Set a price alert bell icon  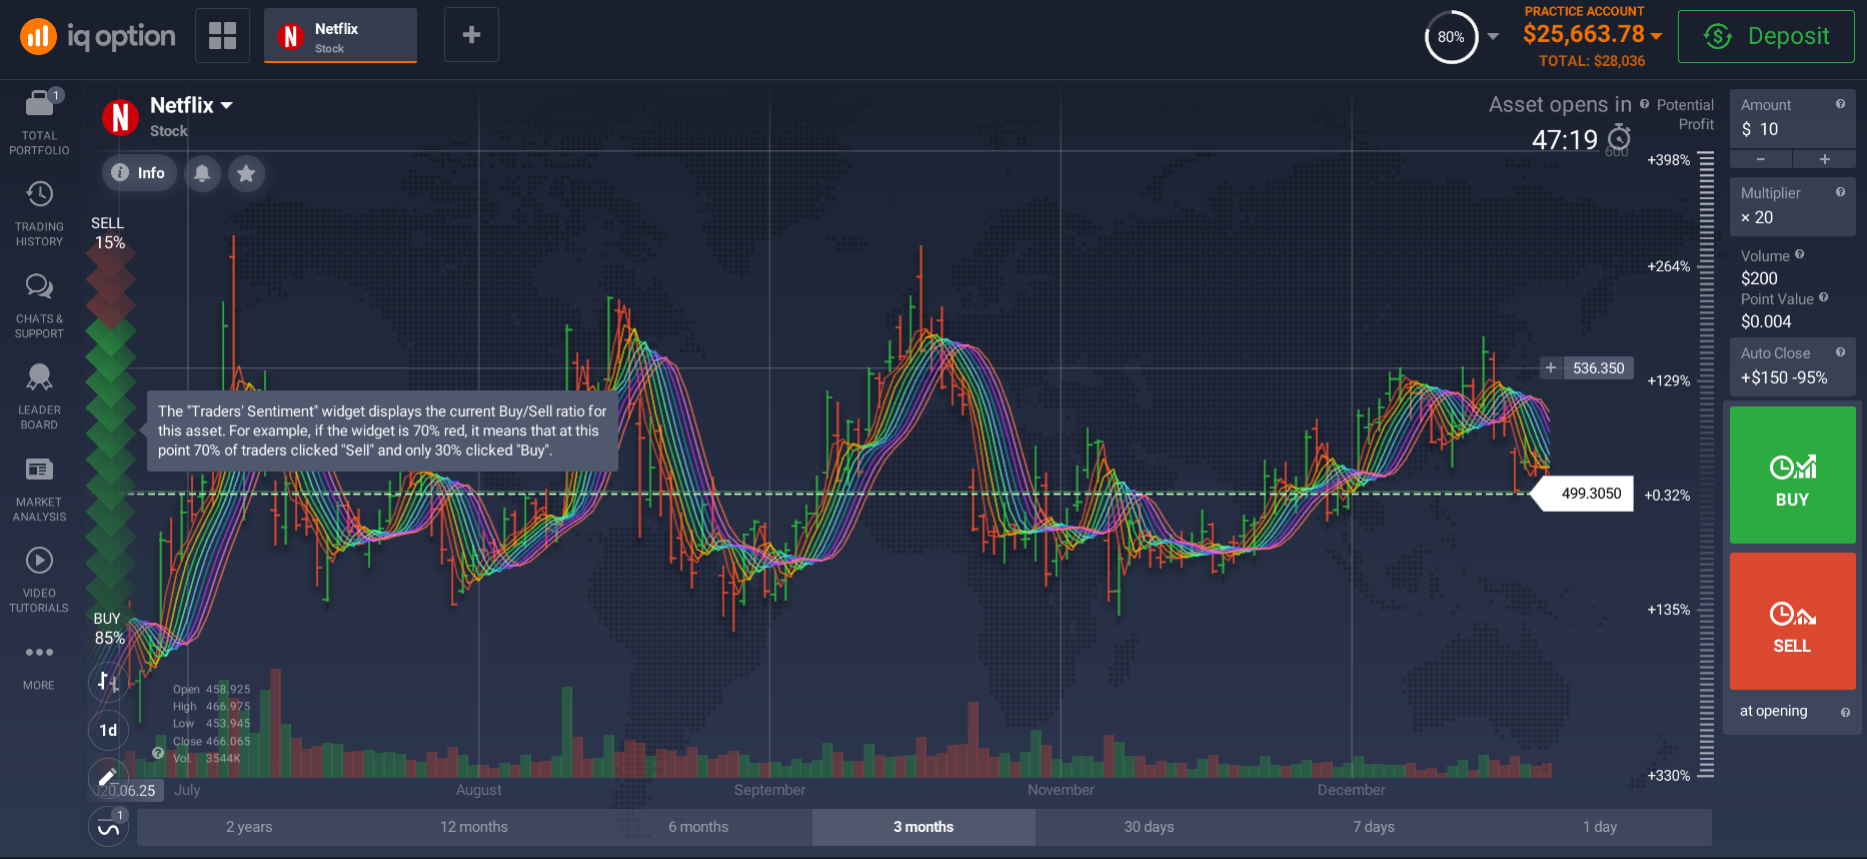coord(202,173)
